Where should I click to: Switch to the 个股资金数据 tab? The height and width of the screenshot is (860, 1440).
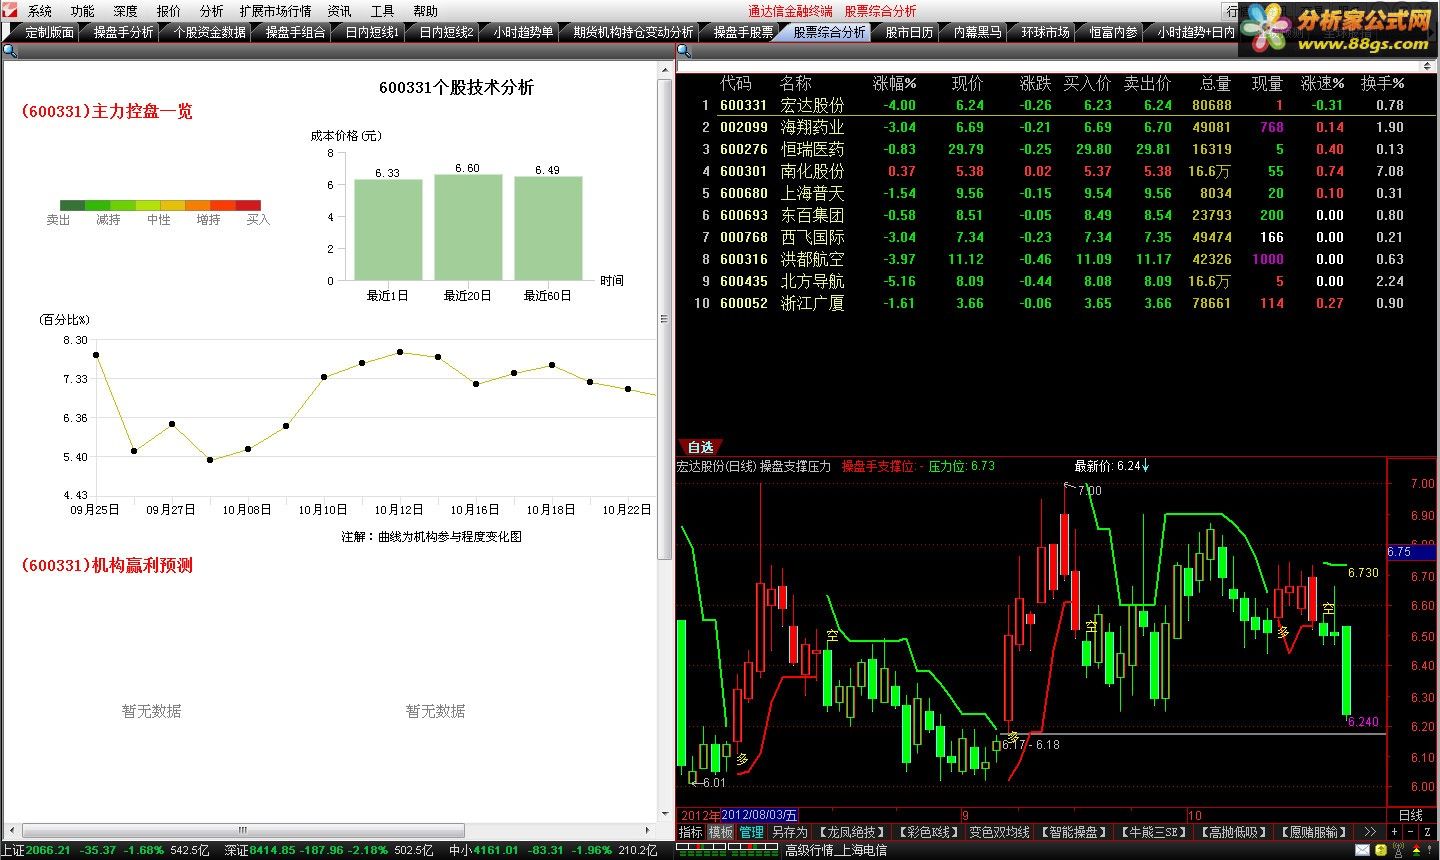point(210,32)
